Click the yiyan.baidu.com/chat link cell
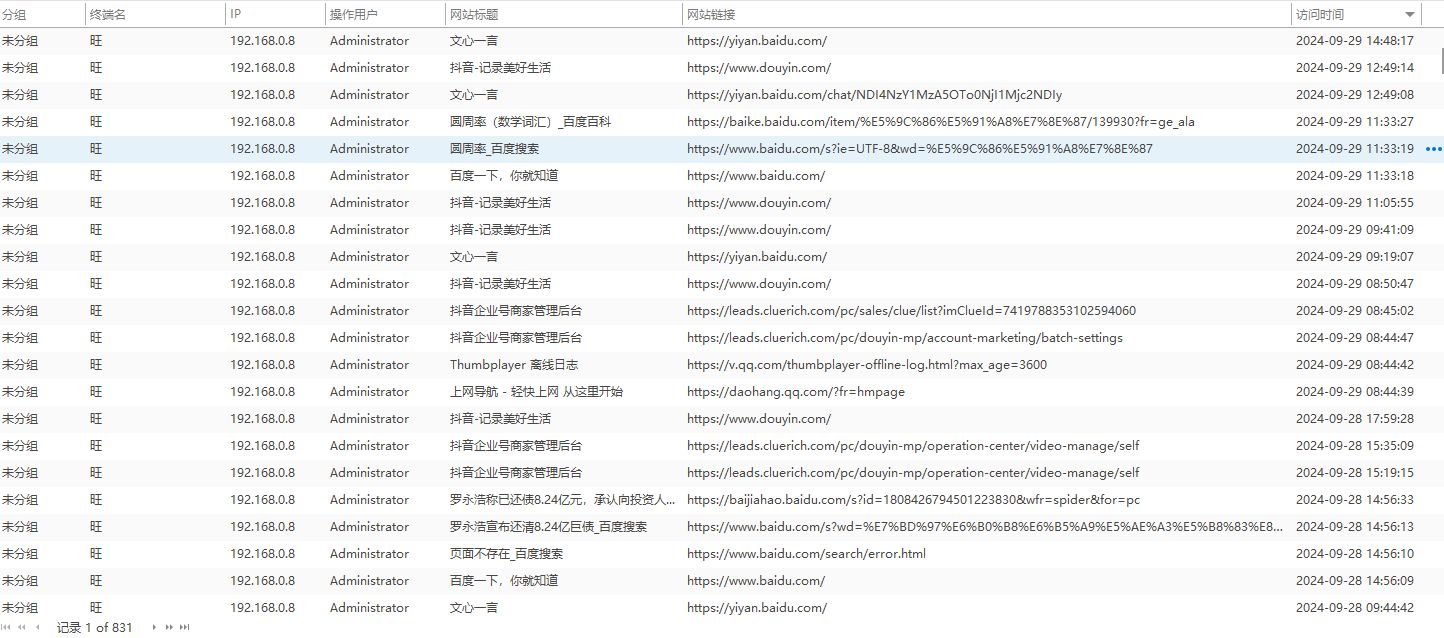 coord(874,95)
